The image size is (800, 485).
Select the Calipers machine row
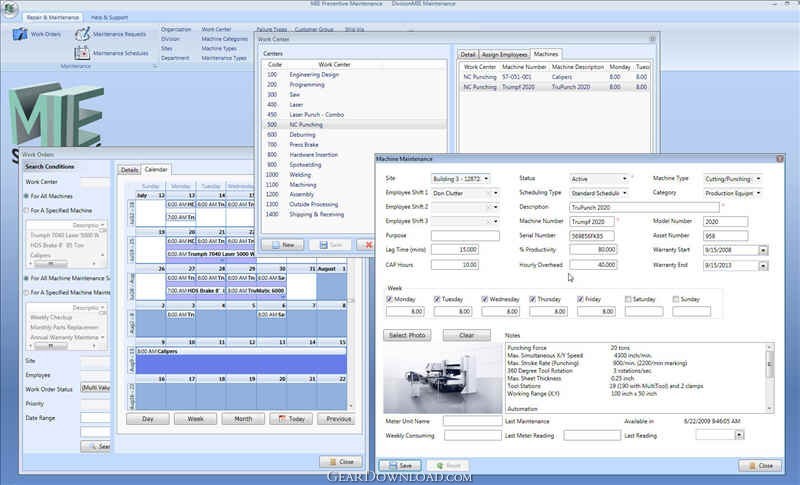click(555, 77)
